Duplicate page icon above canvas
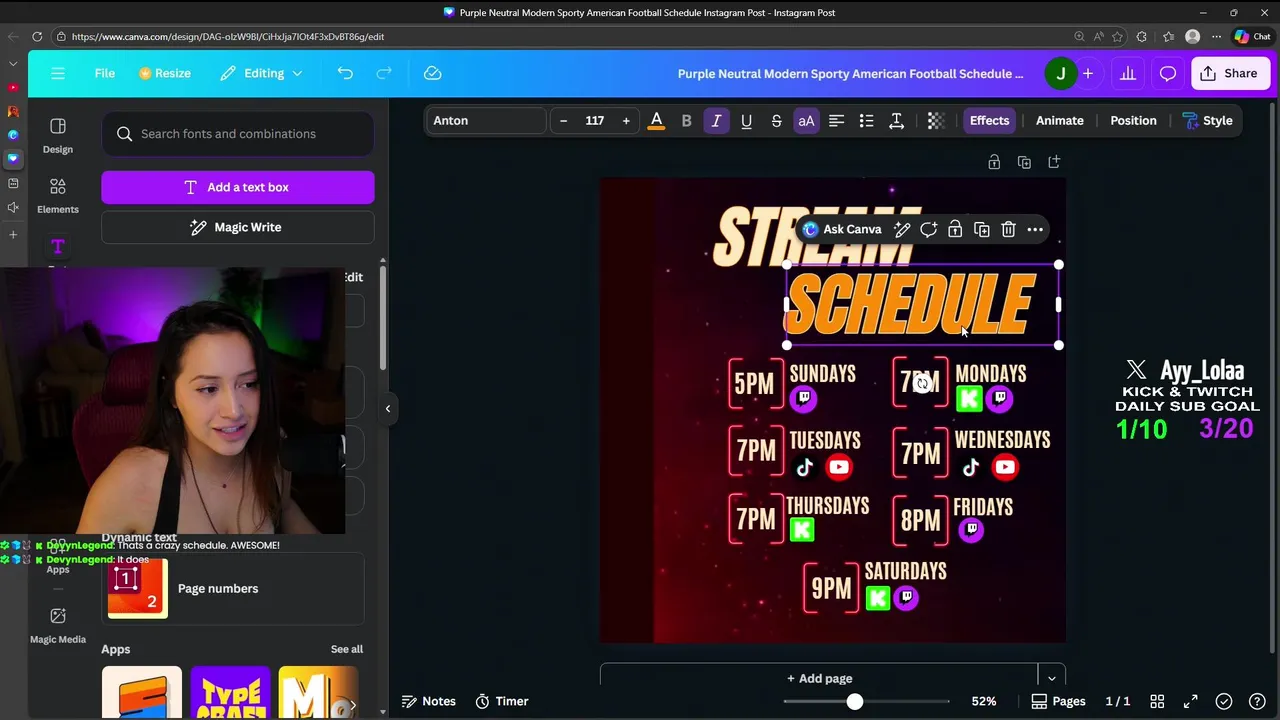1280x720 pixels. point(1024,162)
